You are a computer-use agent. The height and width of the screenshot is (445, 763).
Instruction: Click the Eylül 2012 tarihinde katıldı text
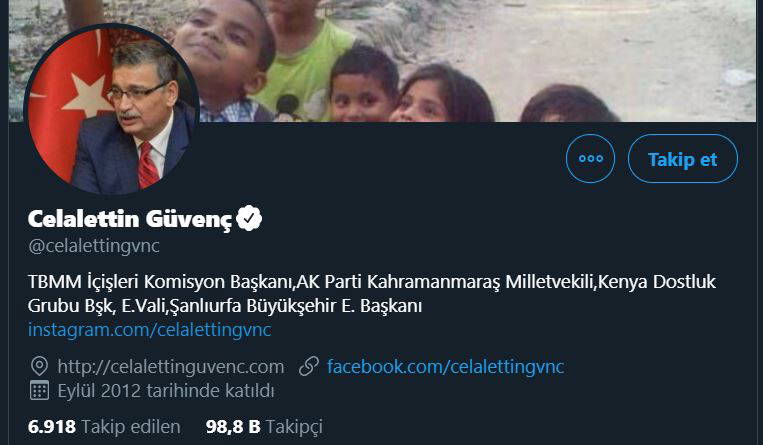[x=166, y=390]
